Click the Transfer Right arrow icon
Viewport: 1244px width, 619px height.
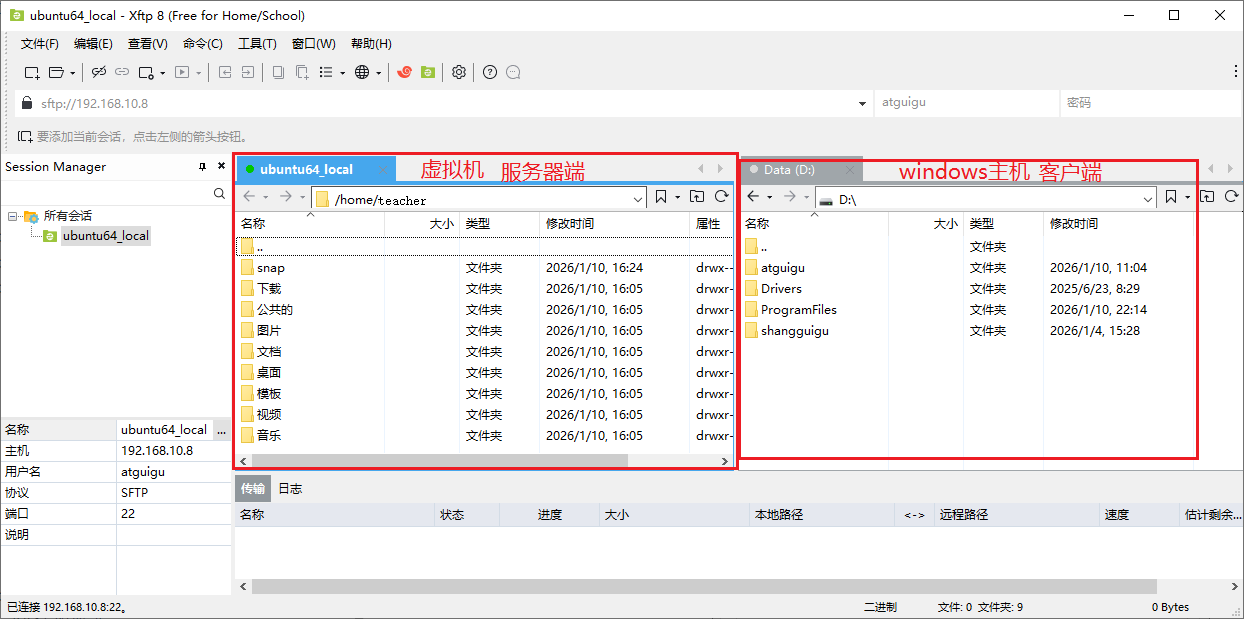pyautogui.click(x=247, y=72)
